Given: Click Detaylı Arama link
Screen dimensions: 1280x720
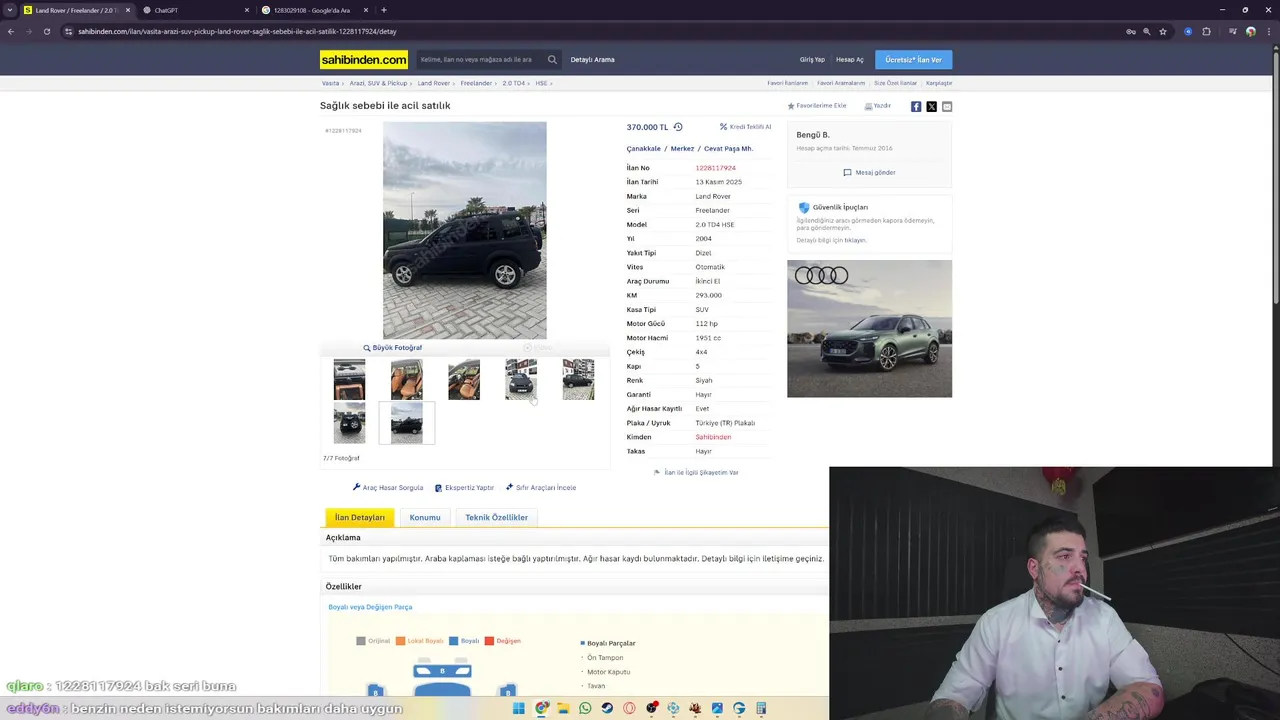Looking at the screenshot, I should [x=592, y=59].
